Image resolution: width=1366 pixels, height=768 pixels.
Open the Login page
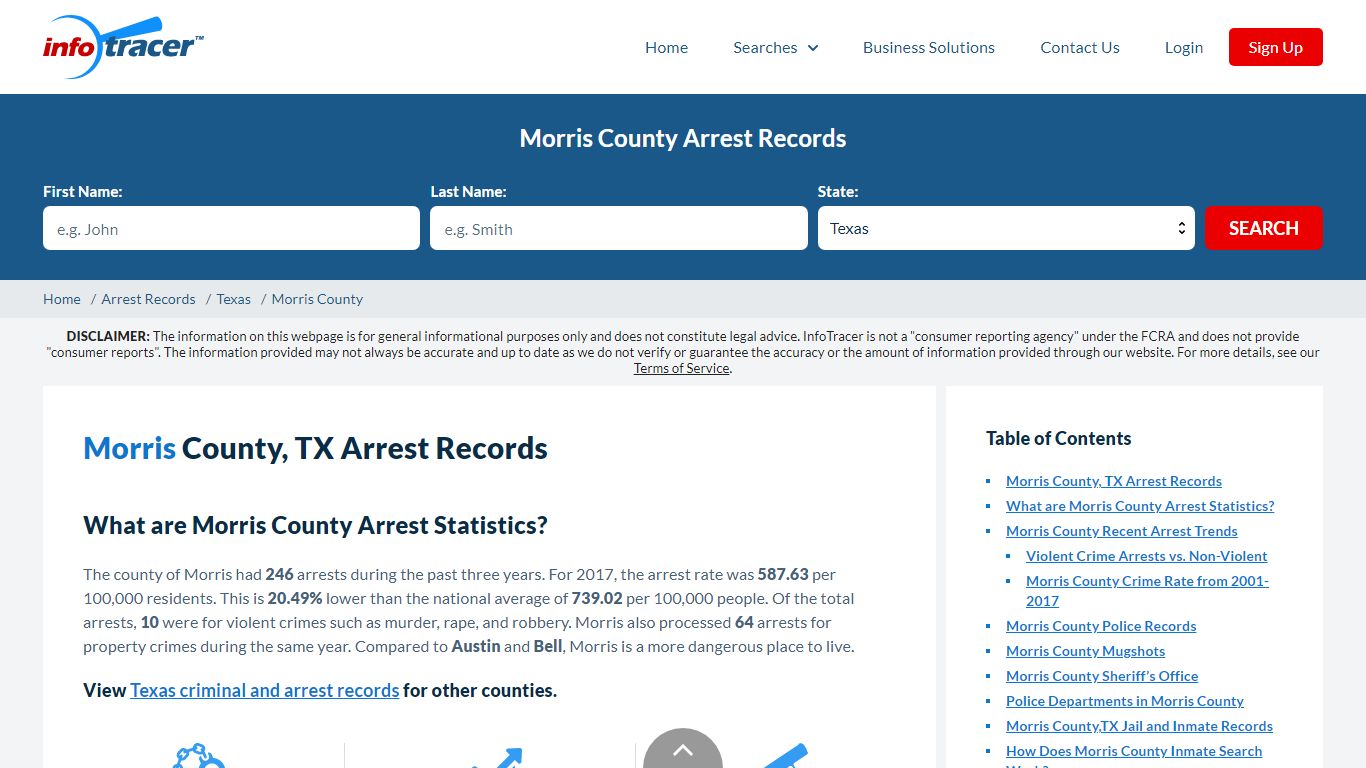coord(1184,47)
